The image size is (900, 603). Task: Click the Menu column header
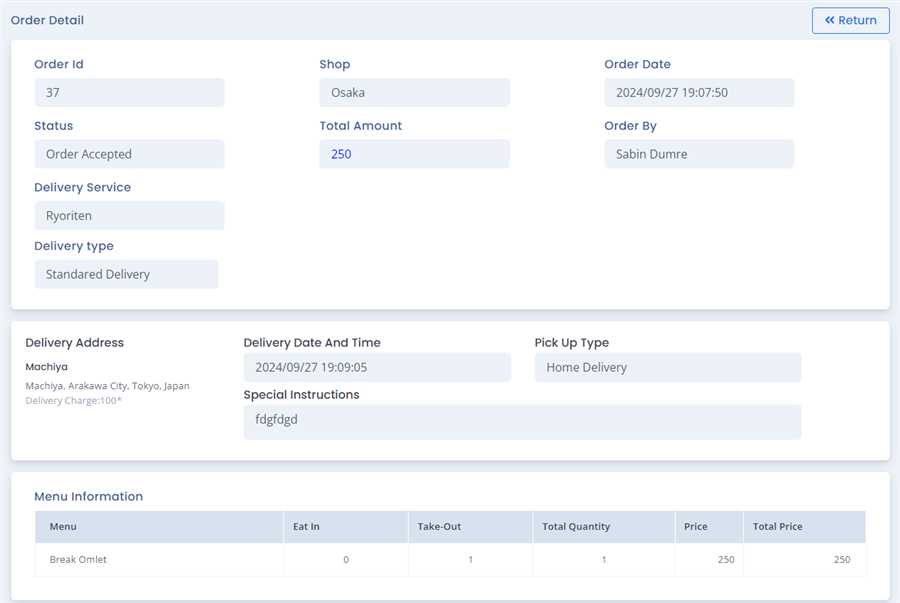(63, 527)
